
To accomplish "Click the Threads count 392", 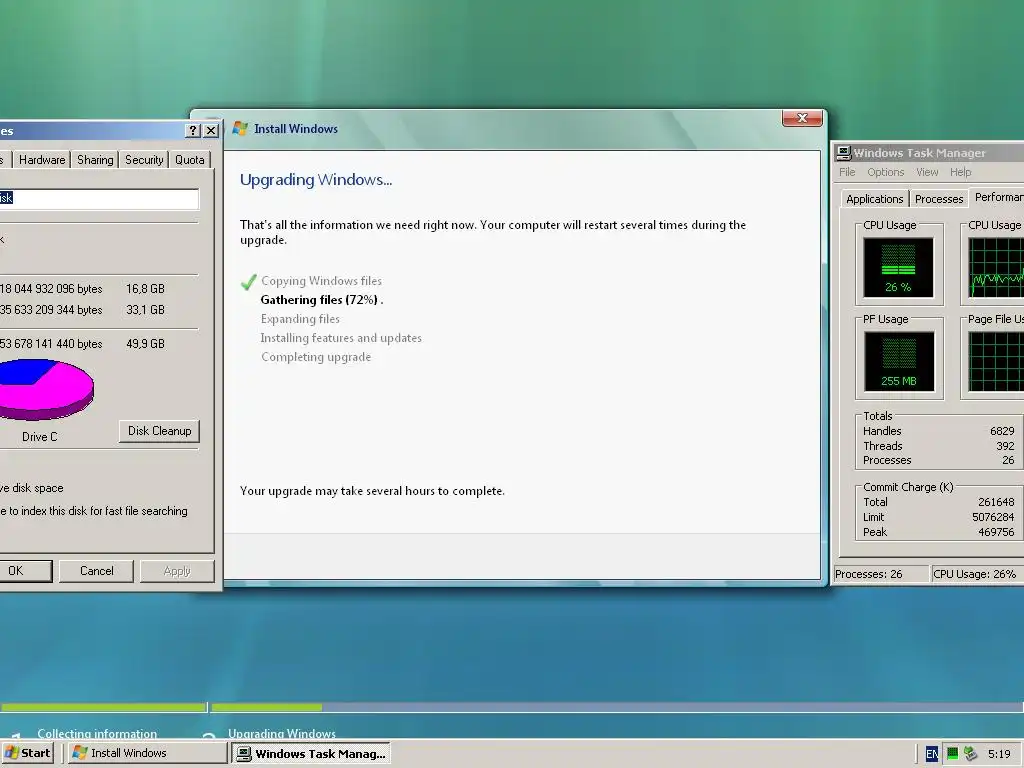I will coord(1005,446).
